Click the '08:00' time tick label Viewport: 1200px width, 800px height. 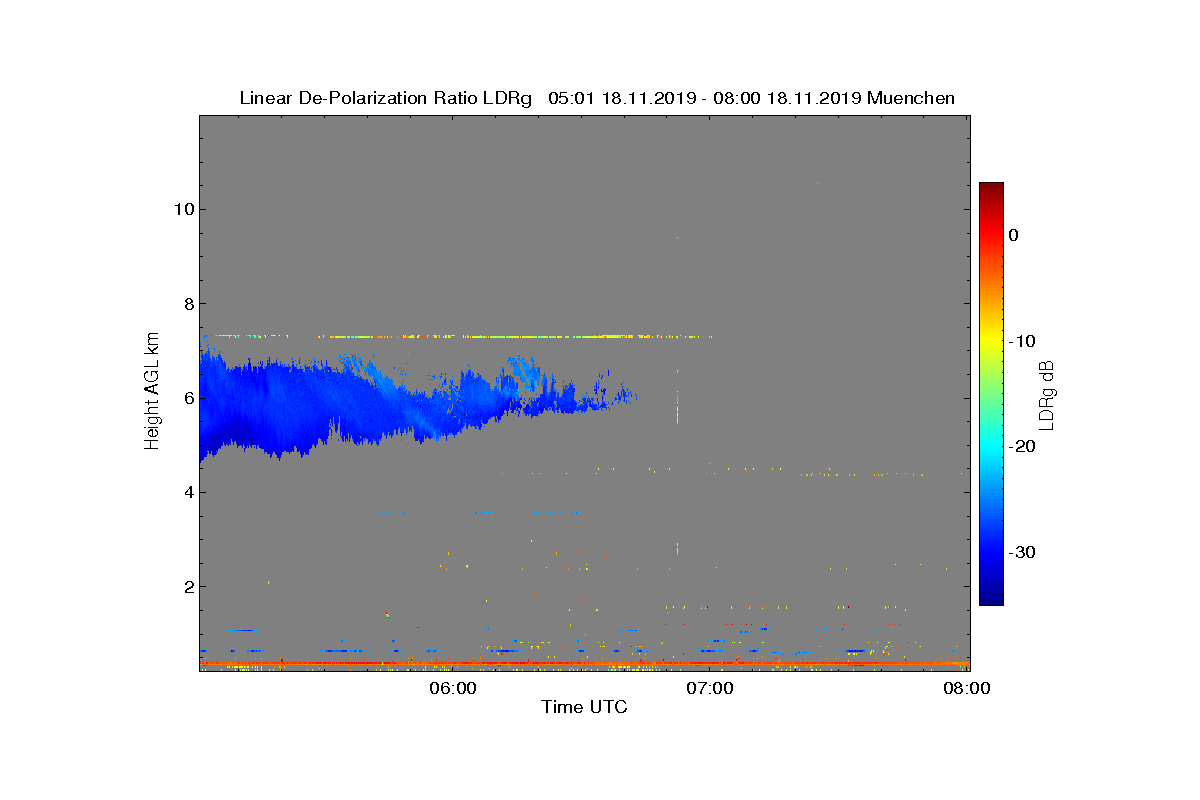(x=968, y=688)
